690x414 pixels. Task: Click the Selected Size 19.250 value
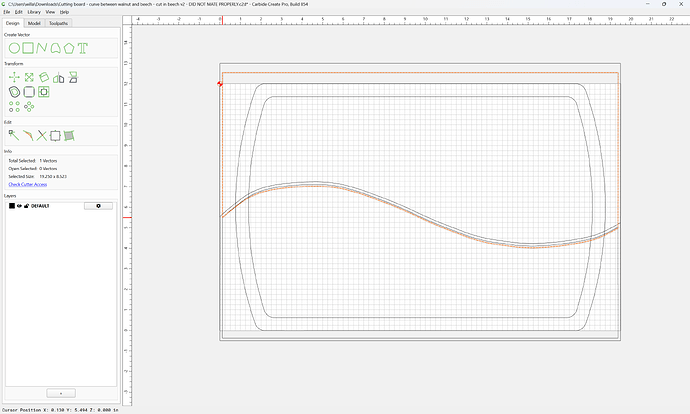coord(53,176)
